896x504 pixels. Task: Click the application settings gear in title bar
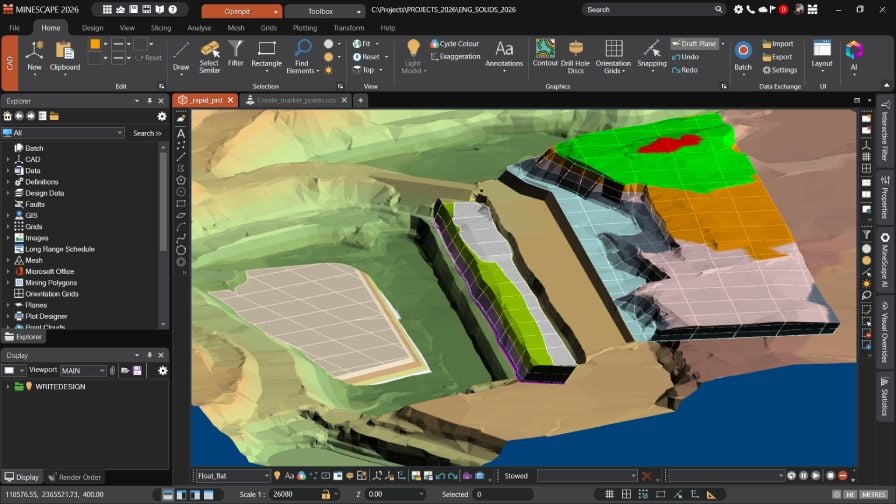pos(738,10)
